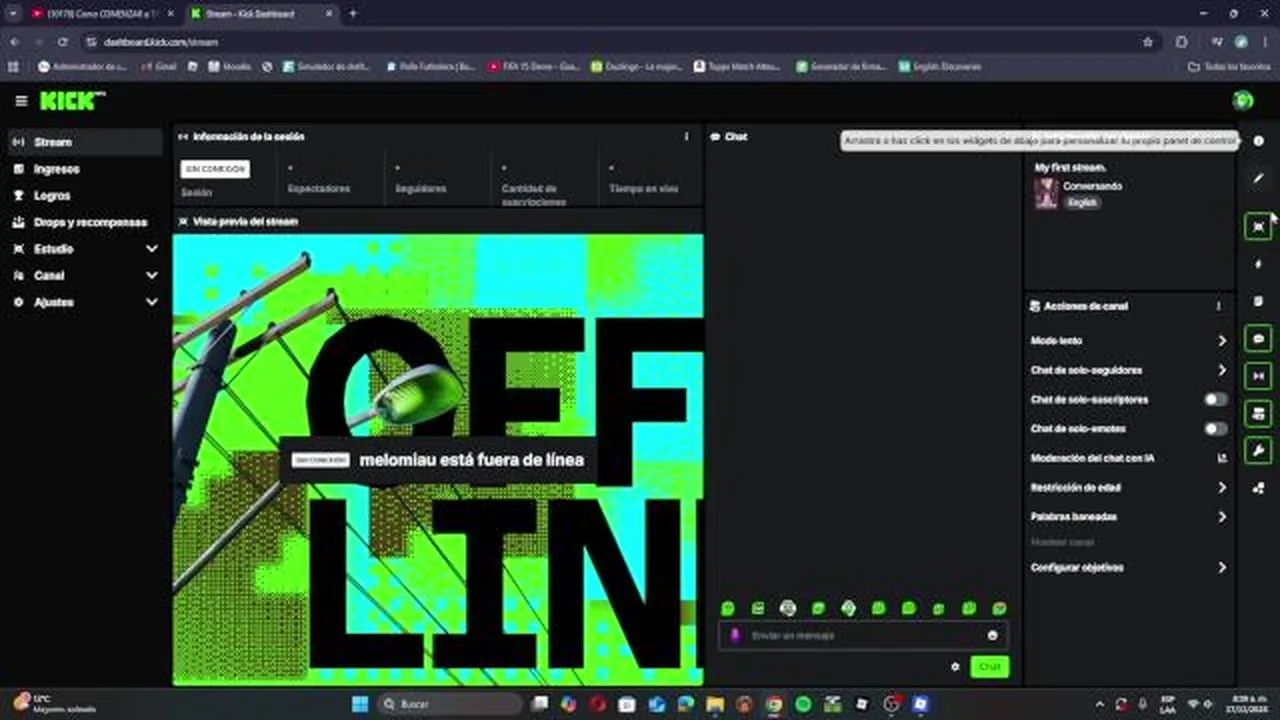Open Moderación del chat con IA stats icon
This screenshot has width=1280, height=720.
point(1222,458)
